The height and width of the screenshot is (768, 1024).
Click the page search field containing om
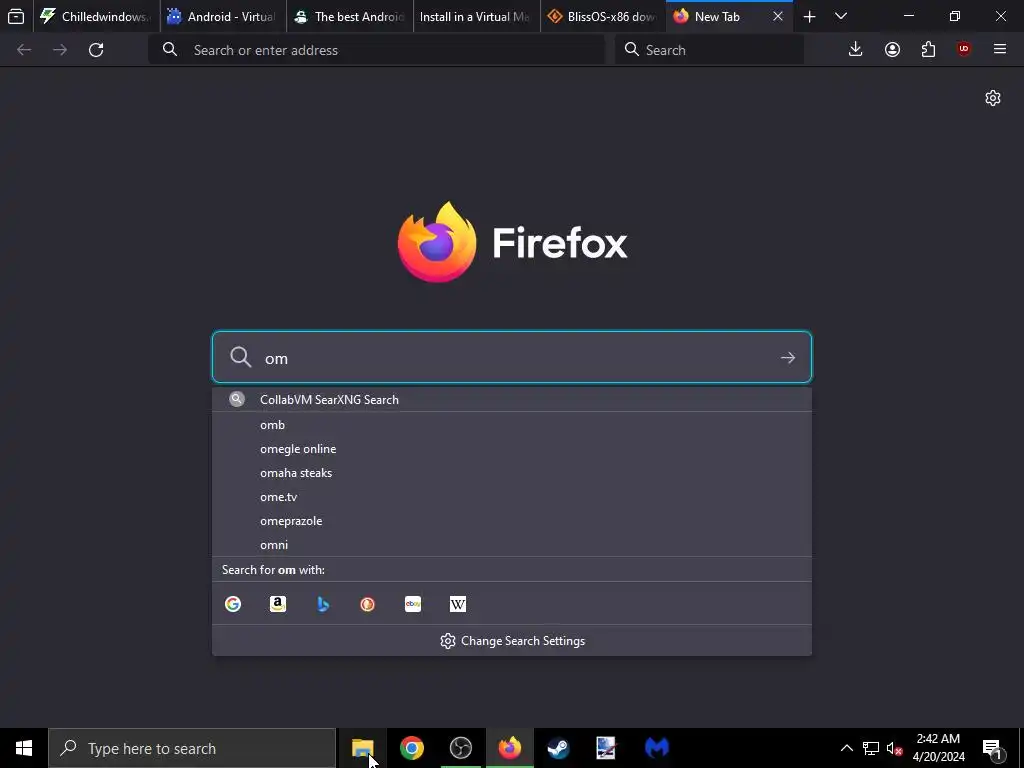coord(511,357)
